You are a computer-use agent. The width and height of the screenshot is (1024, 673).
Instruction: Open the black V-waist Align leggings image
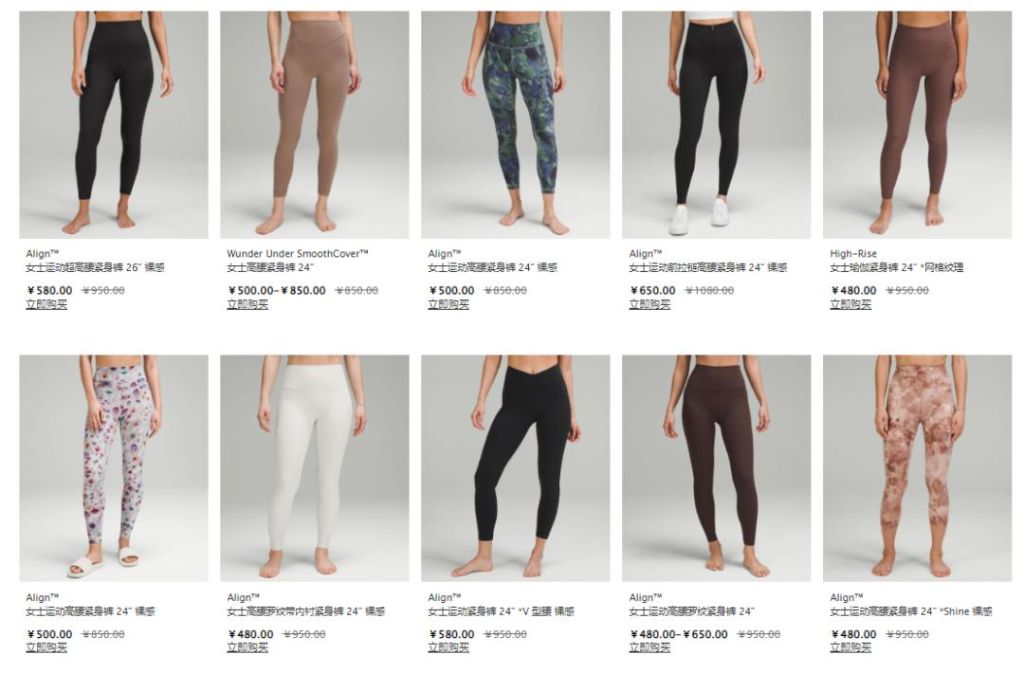click(x=515, y=468)
